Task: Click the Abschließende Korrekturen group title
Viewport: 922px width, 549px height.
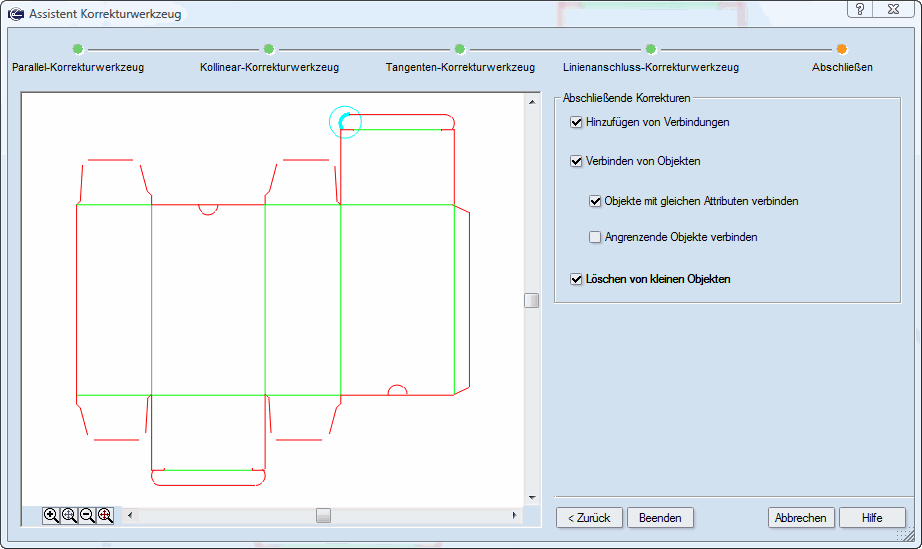Action: [626, 98]
